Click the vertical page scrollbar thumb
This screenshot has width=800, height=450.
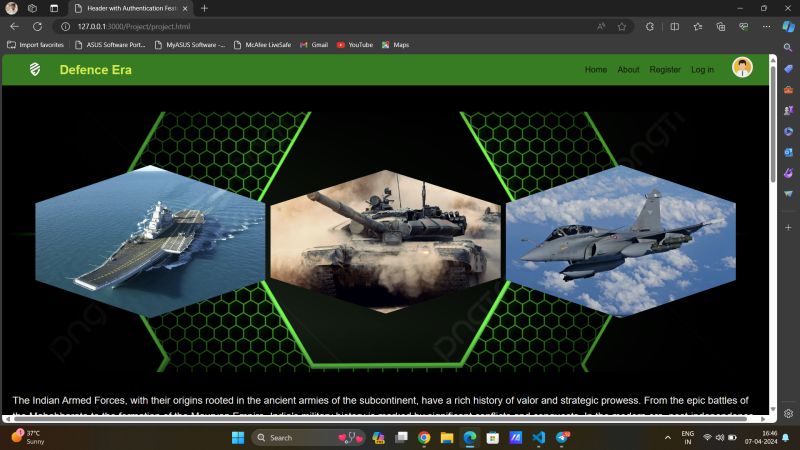coord(773,122)
